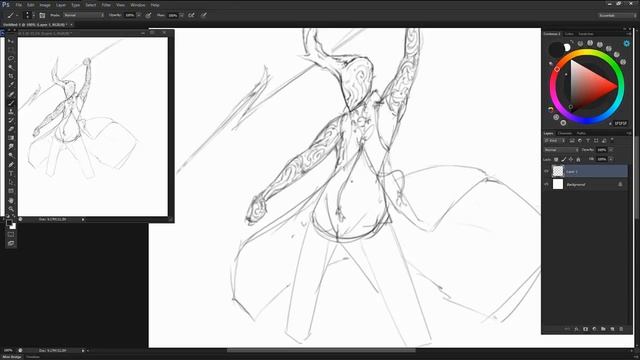640x360 pixels.
Task: Toggle pressure for size button
Action: [x=203, y=15]
